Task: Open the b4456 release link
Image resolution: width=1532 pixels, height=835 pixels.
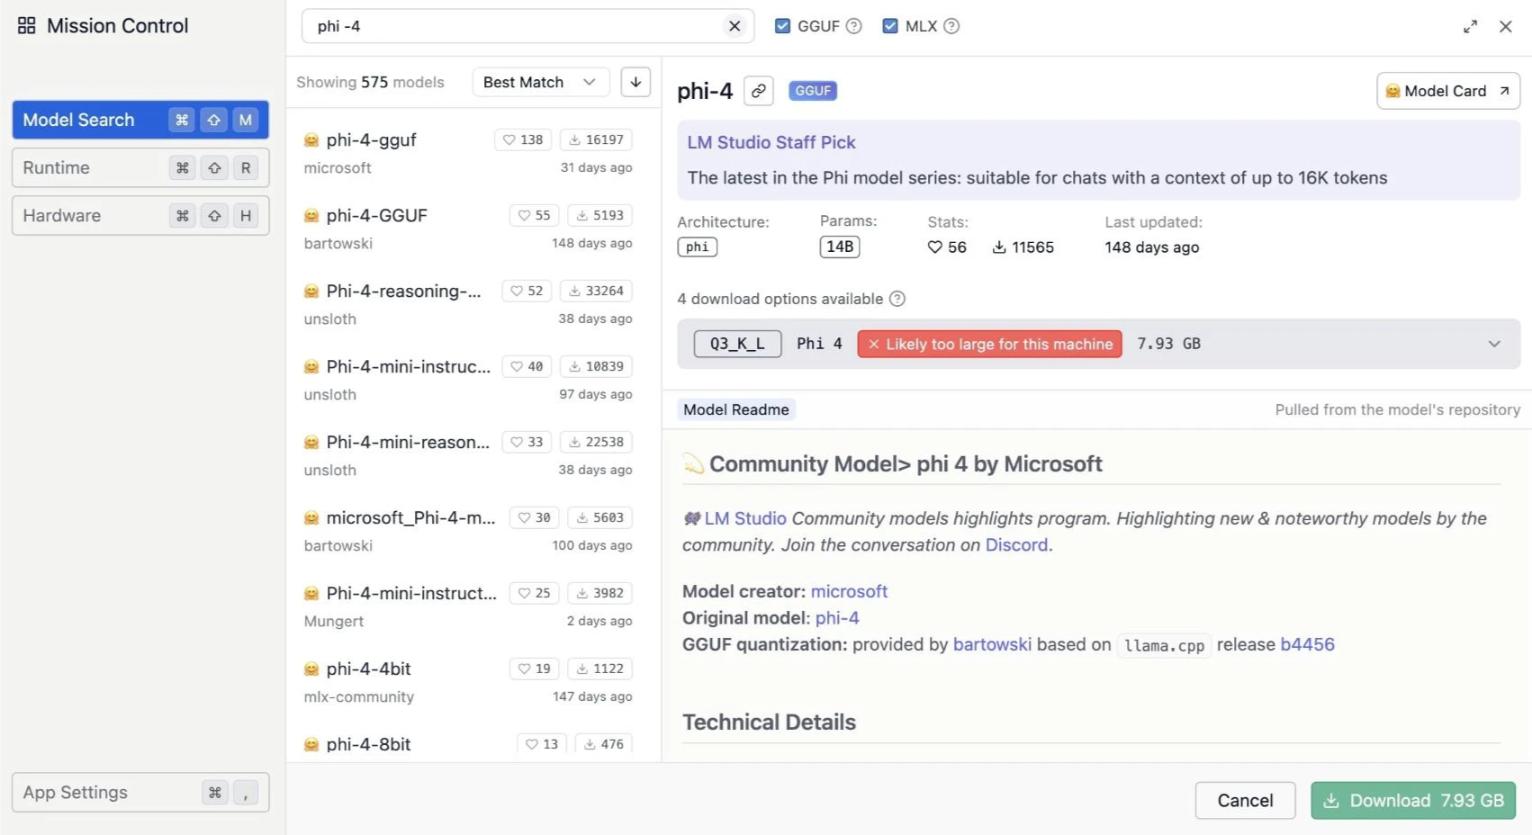Action: (1307, 644)
